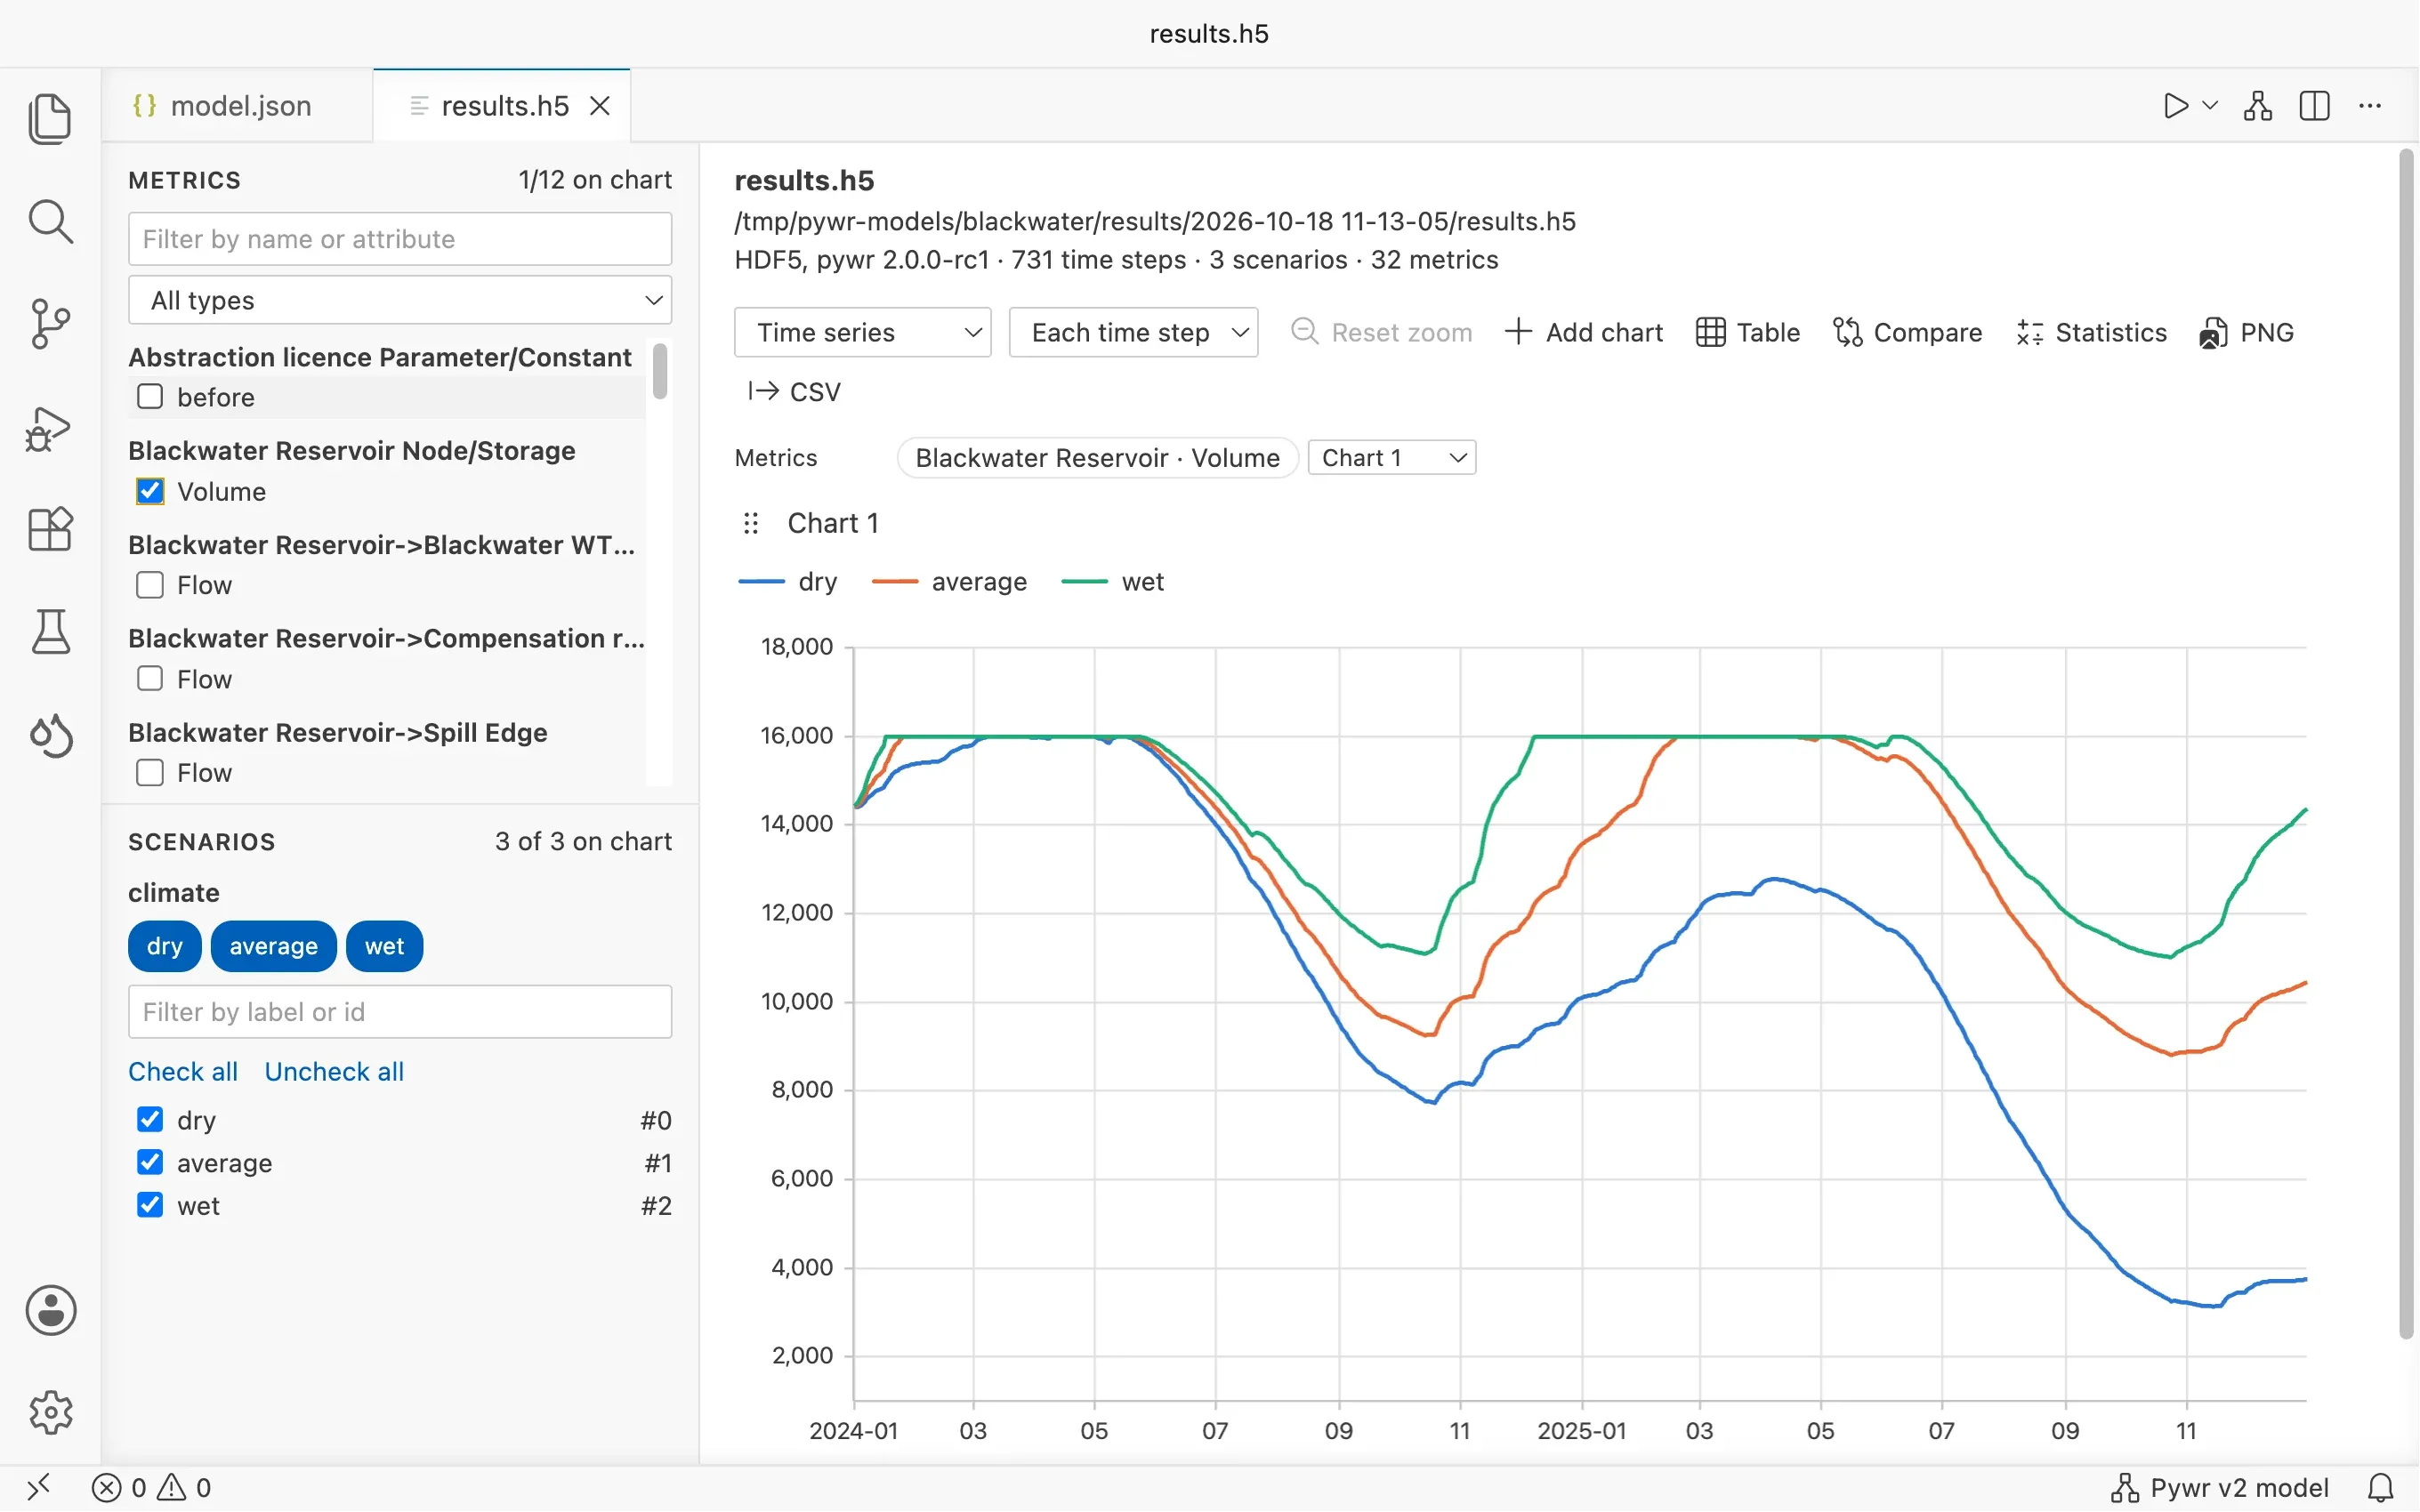Open the network diagram icon in editor toolbar
This screenshot has width=2420, height=1512.
2257,106
